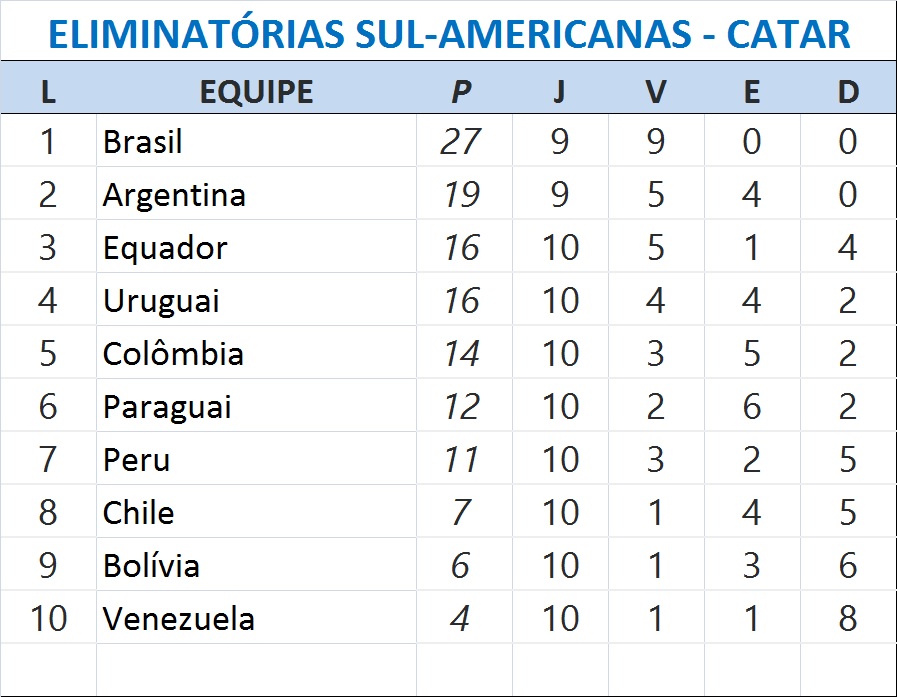Click the title 'ELIMINATÓRIAS SUL-AMERICANAS - CATAR'
Viewport: 897px width, 697px height.
449,34
